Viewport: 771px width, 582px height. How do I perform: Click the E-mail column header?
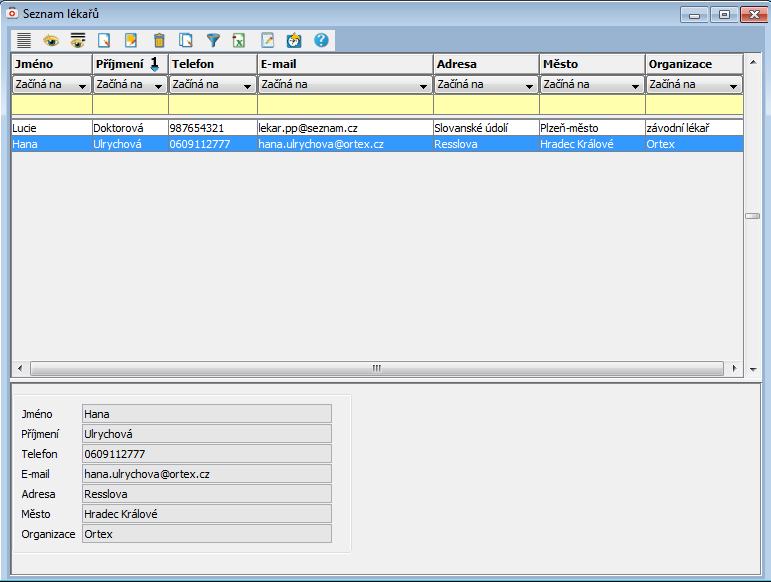(345, 64)
